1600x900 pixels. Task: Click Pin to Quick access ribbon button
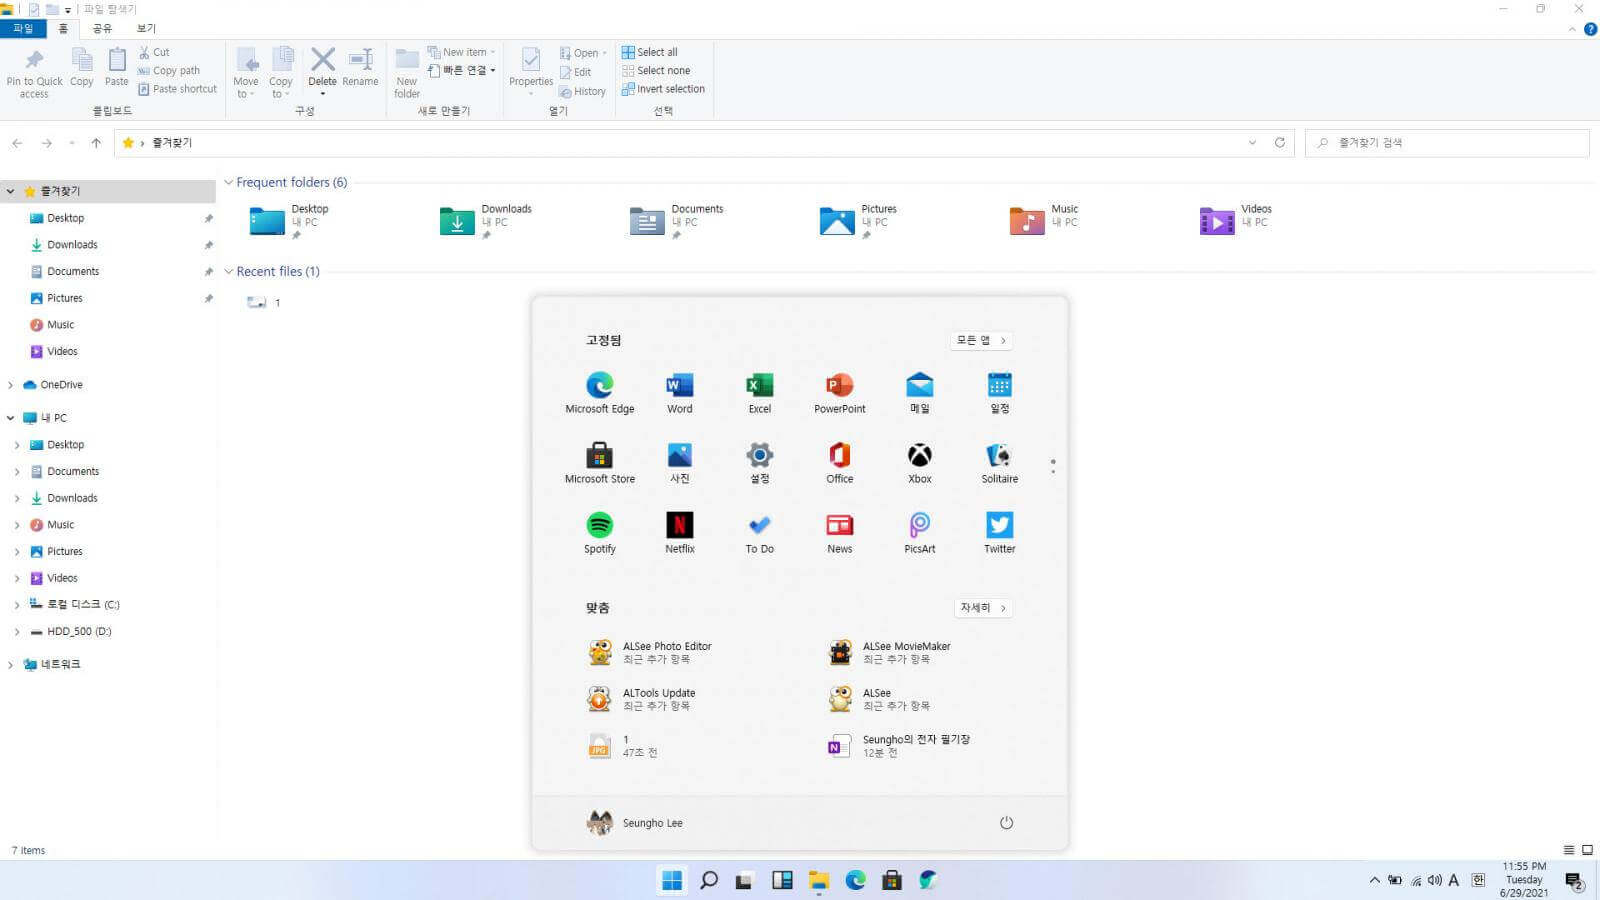[x=34, y=73]
